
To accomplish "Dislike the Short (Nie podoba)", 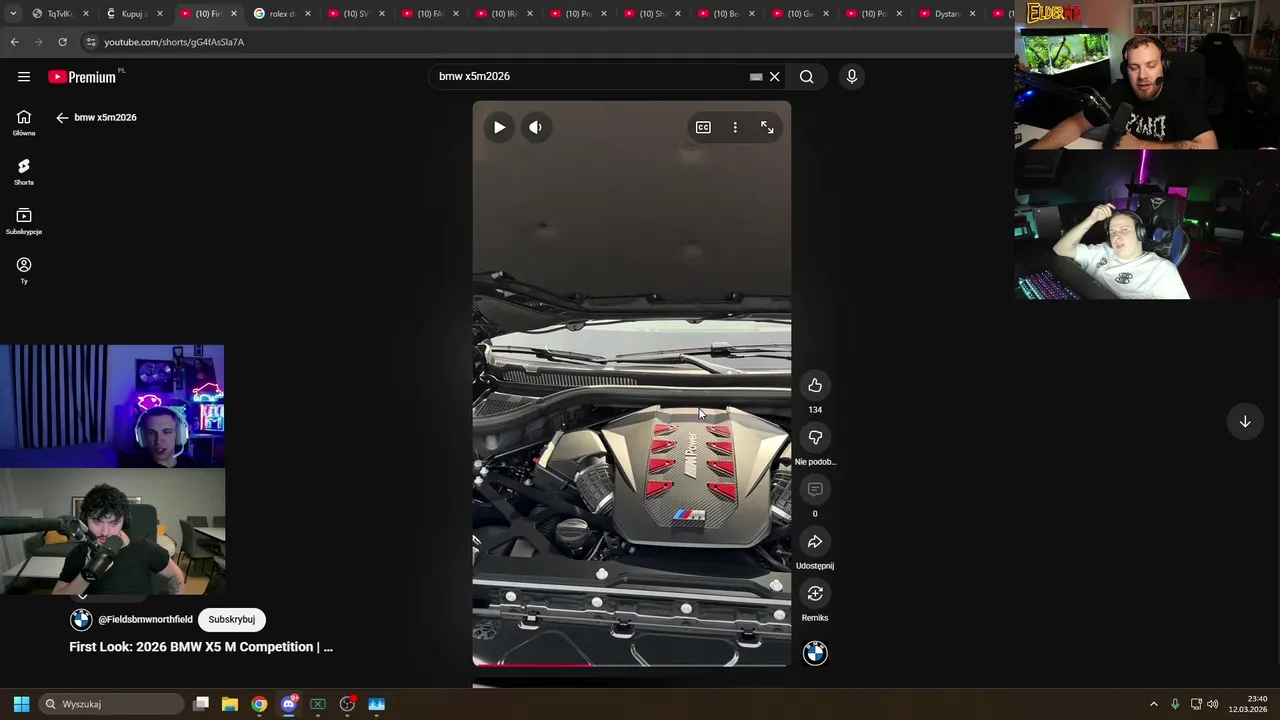I will click(815, 437).
